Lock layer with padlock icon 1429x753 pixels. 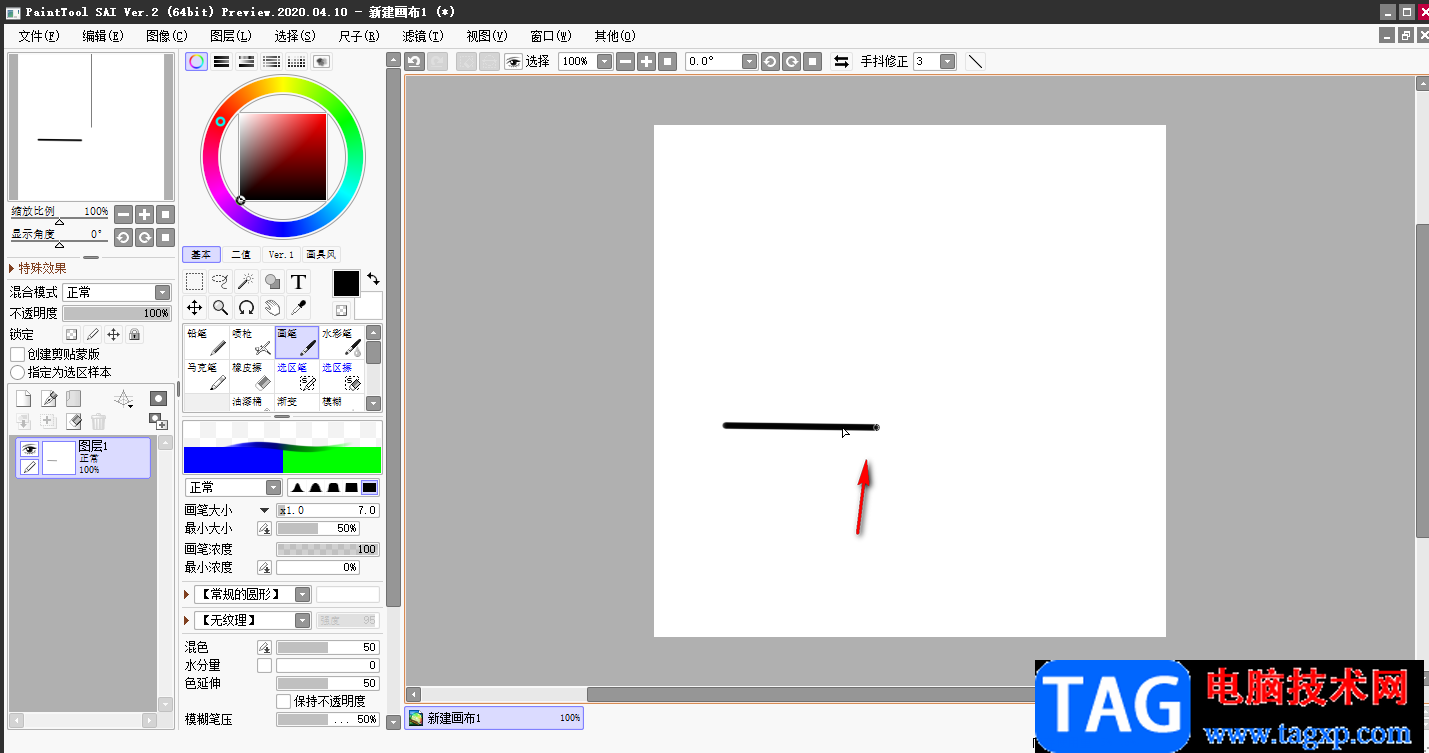tap(134, 335)
